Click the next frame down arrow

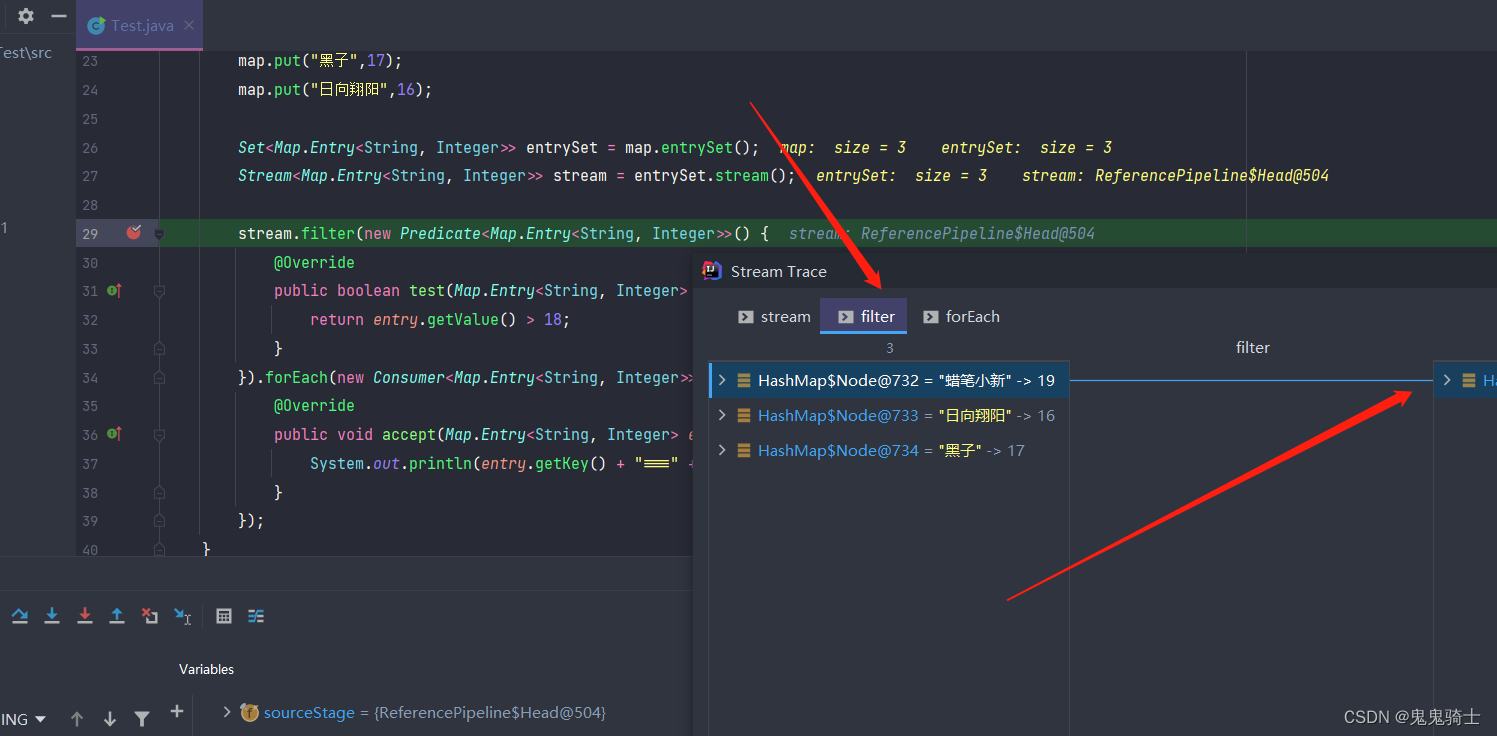point(110,719)
